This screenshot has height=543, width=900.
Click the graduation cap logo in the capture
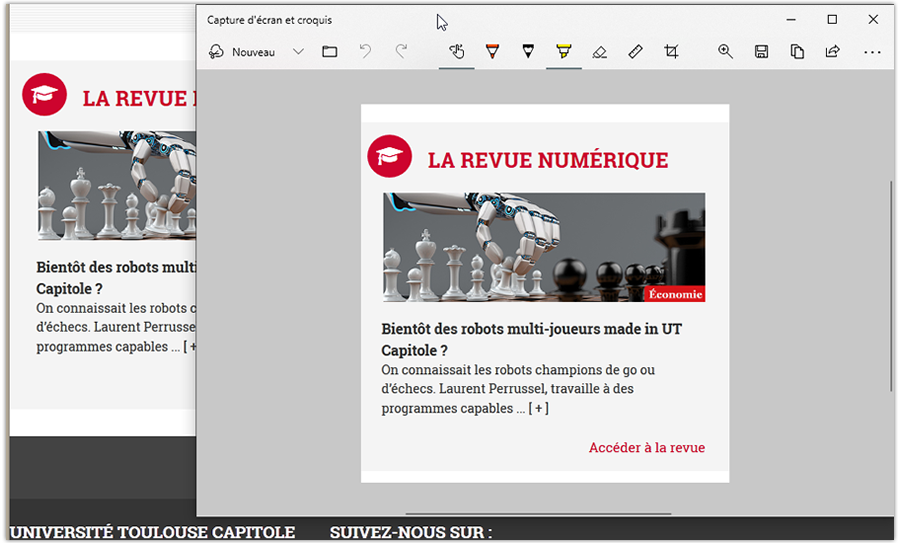click(390, 156)
